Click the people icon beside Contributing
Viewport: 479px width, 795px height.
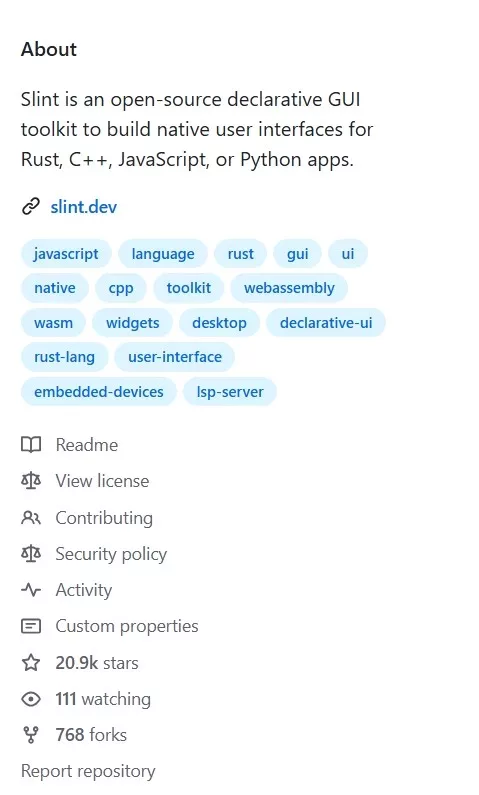pyautogui.click(x=31, y=518)
